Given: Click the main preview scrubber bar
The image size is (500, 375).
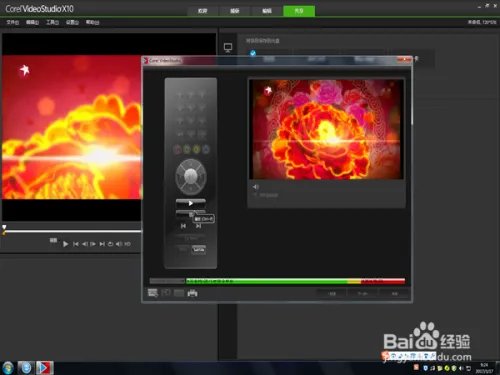Looking at the screenshot, I should [x=71, y=231].
